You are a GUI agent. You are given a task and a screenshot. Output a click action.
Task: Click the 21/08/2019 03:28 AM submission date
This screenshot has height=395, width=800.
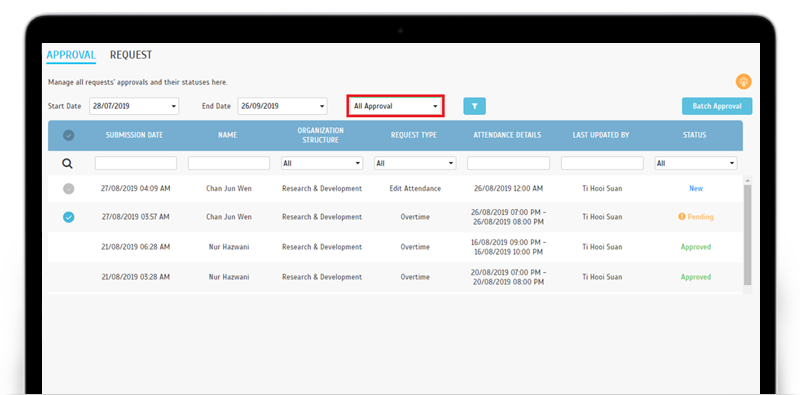136,277
